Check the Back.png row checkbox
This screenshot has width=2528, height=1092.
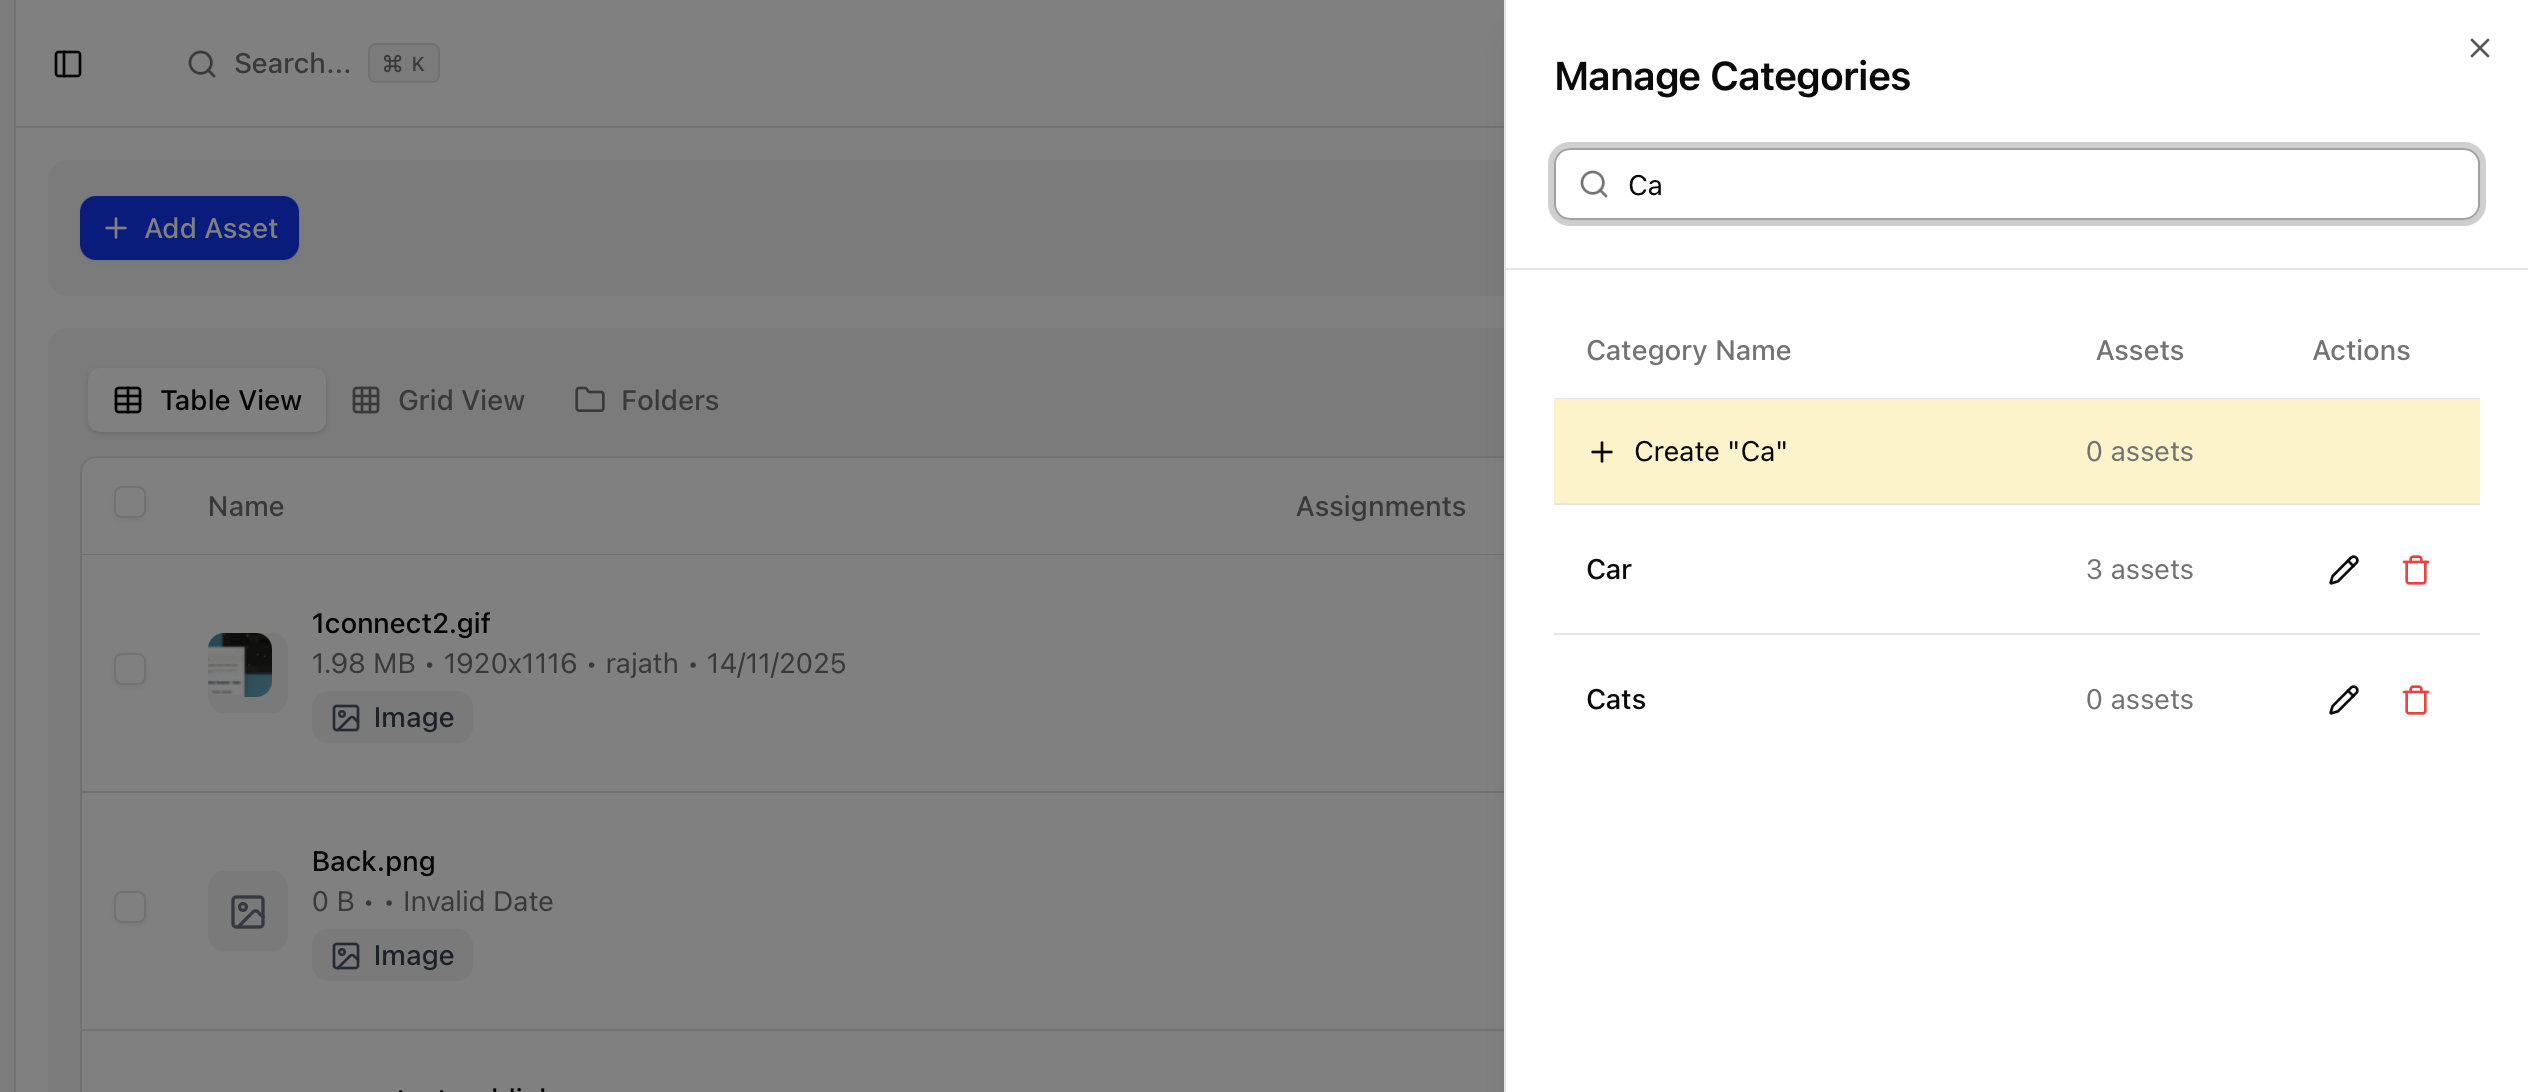pos(130,907)
